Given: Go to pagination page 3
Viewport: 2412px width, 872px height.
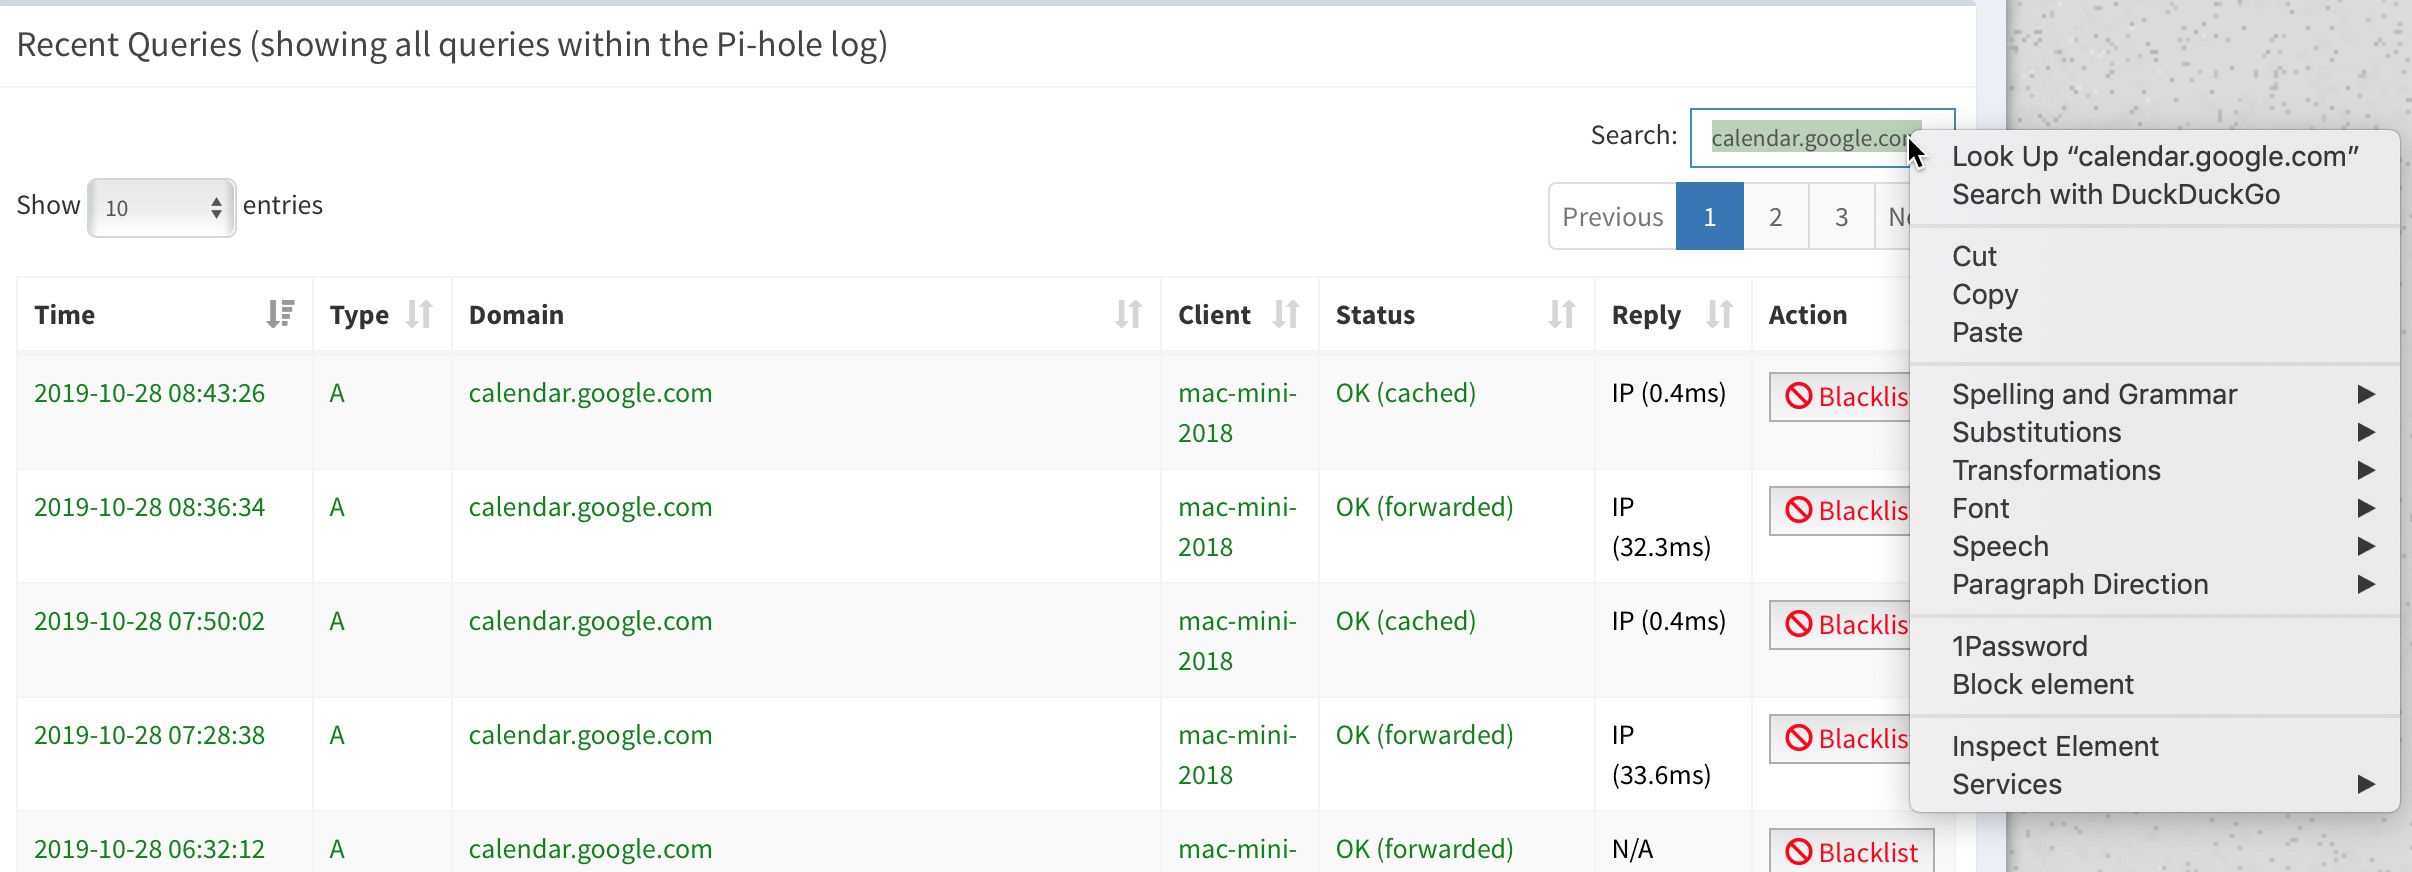Looking at the screenshot, I should (1841, 216).
